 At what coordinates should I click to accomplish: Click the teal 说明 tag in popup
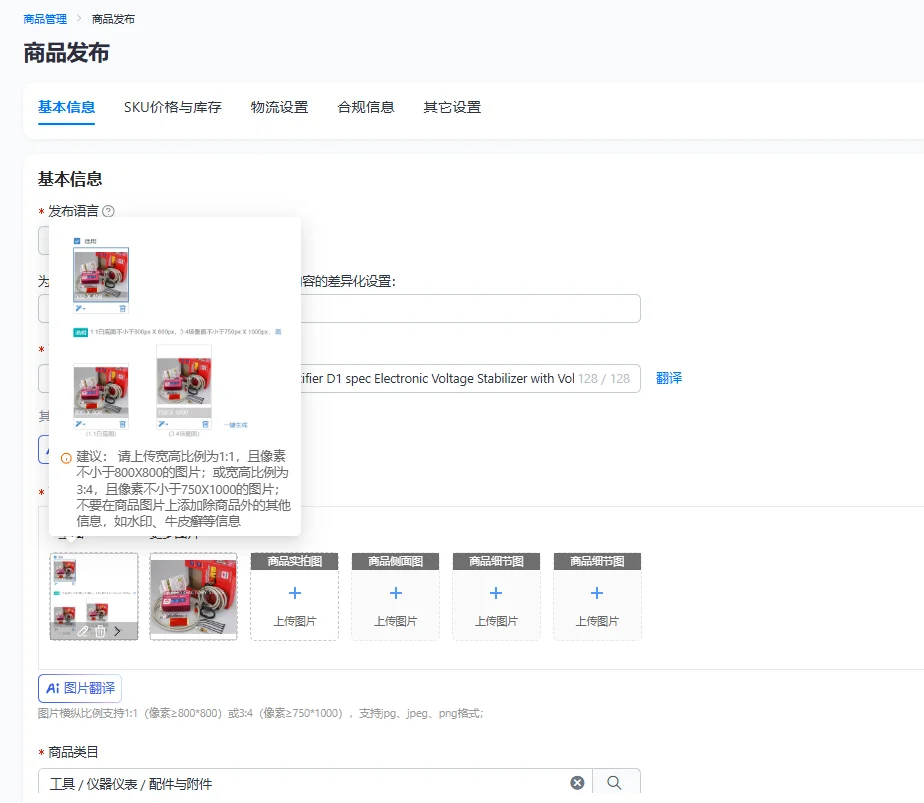coord(80,332)
